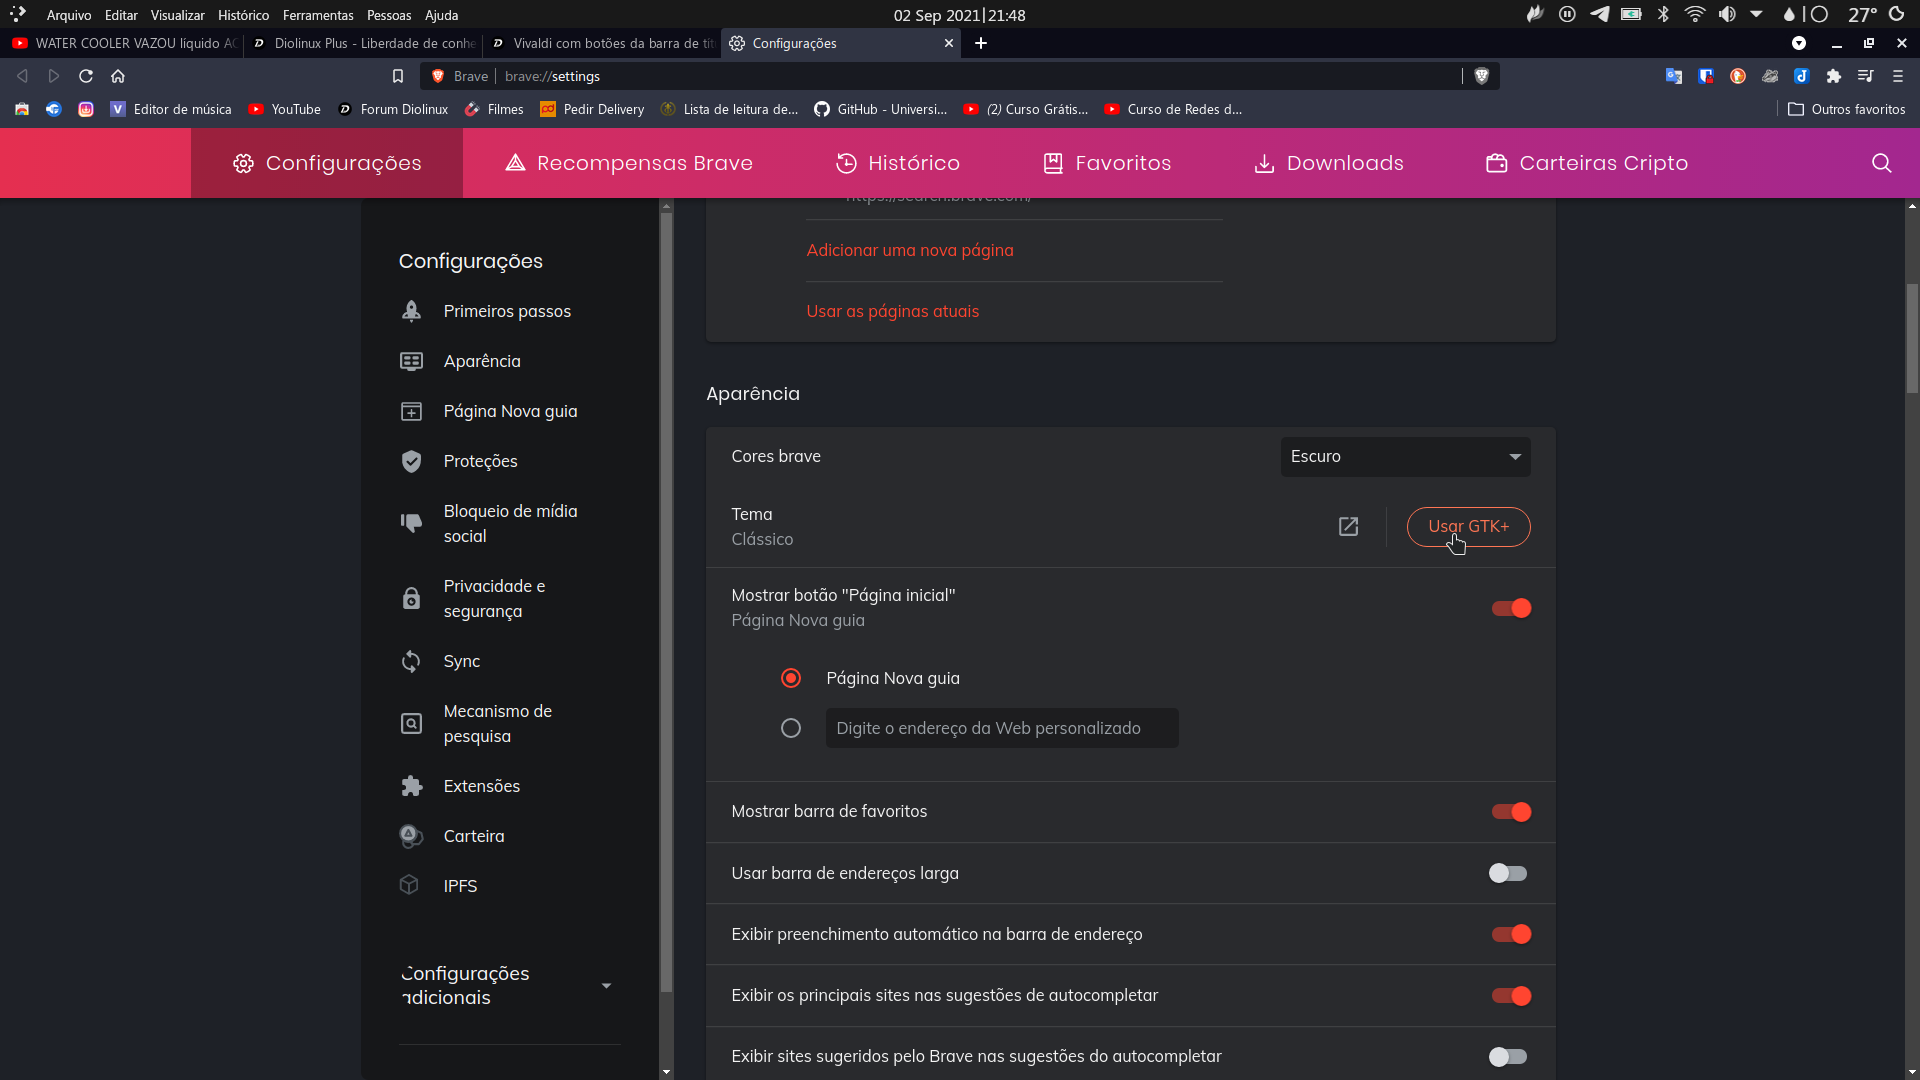Viewport: 1920px width, 1080px height.
Task: Open volume tray icon
Action: (x=1727, y=14)
